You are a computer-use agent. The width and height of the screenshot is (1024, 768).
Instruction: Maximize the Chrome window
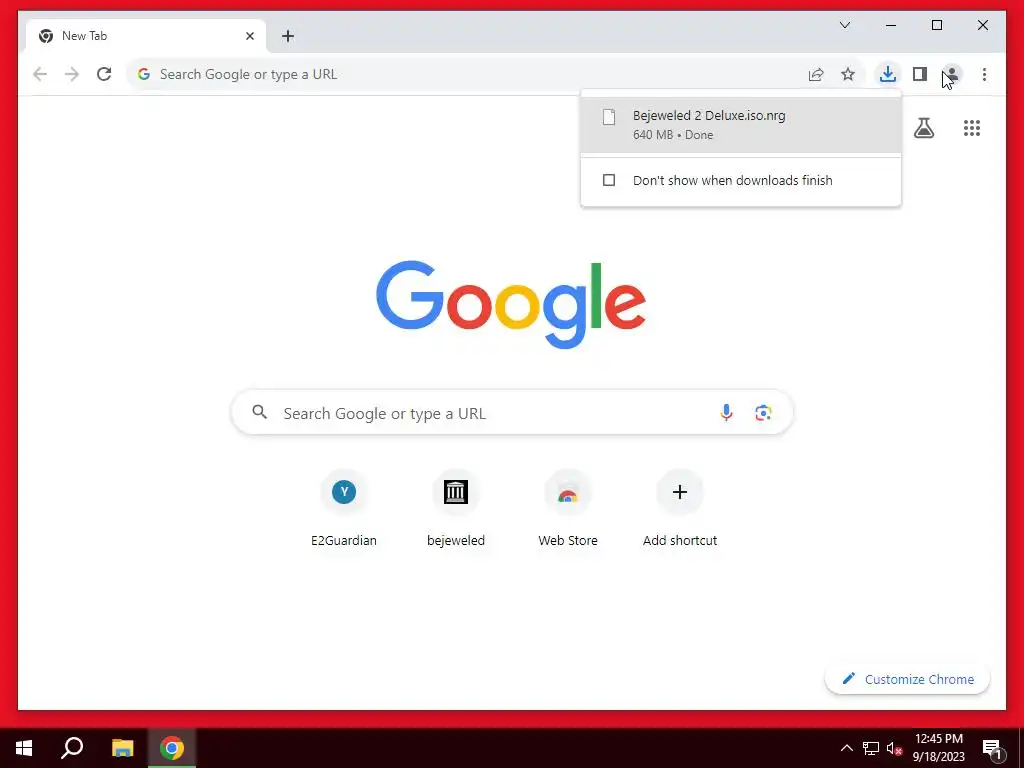tap(936, 25)
